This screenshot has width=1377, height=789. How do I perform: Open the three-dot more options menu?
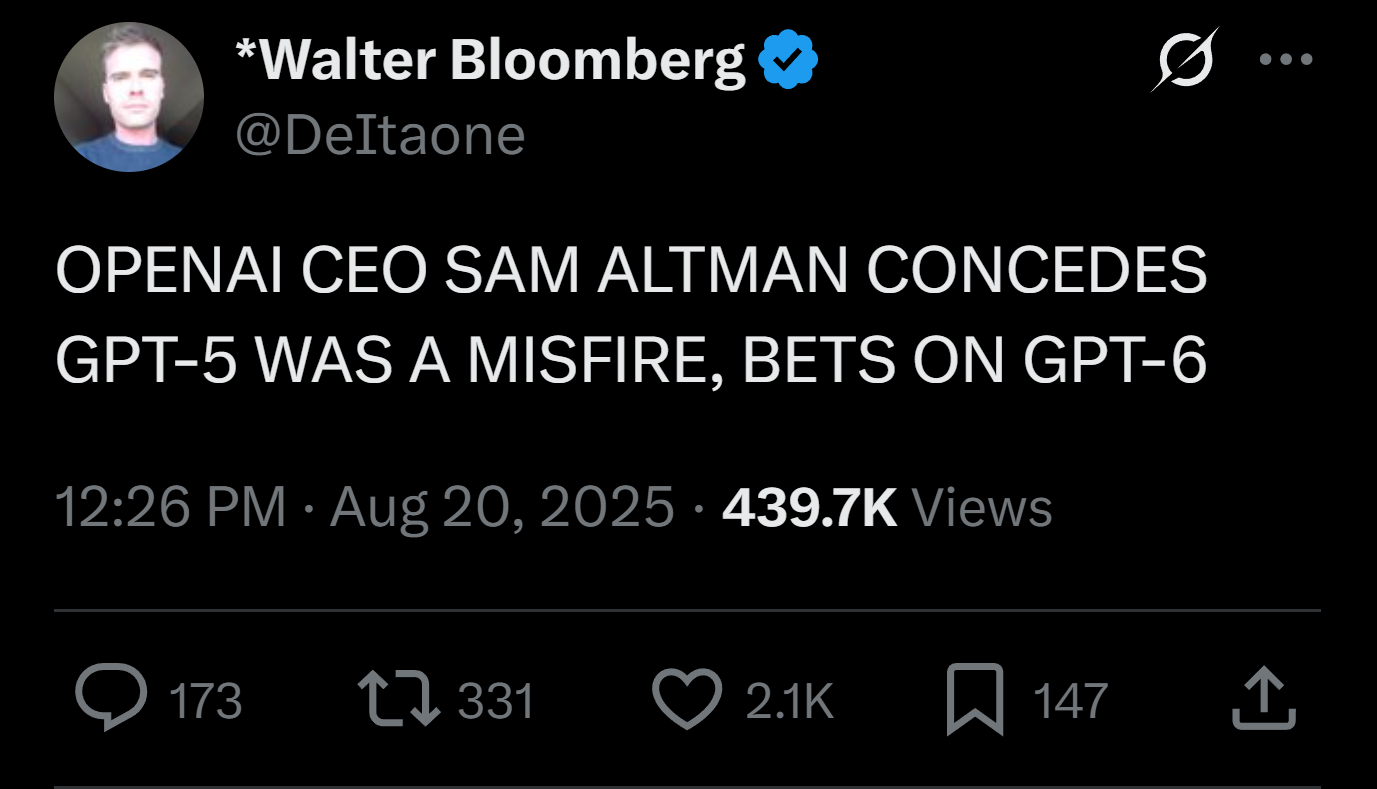click(x=1285, y=60)
